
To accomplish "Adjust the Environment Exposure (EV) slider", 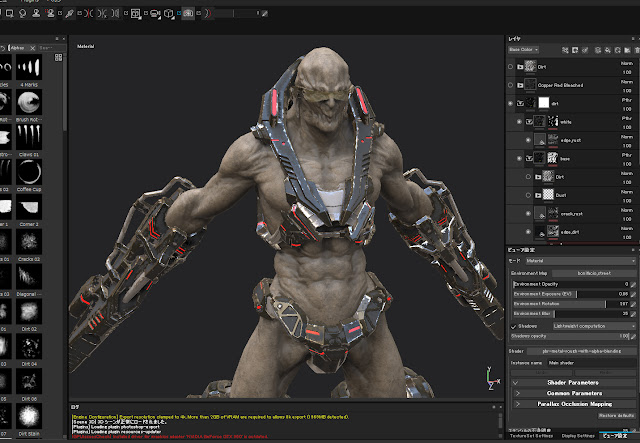I will [x=571, y=294].
